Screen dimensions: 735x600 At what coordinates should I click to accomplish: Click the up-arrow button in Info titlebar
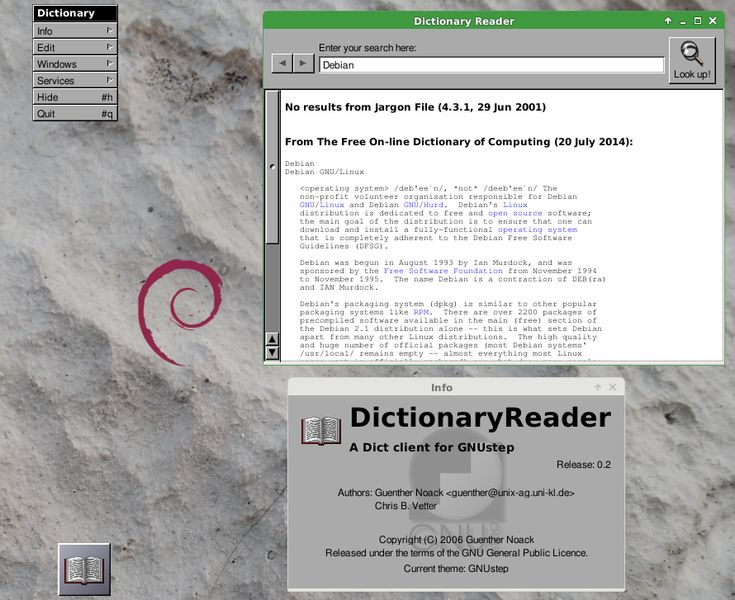[598, 387]
